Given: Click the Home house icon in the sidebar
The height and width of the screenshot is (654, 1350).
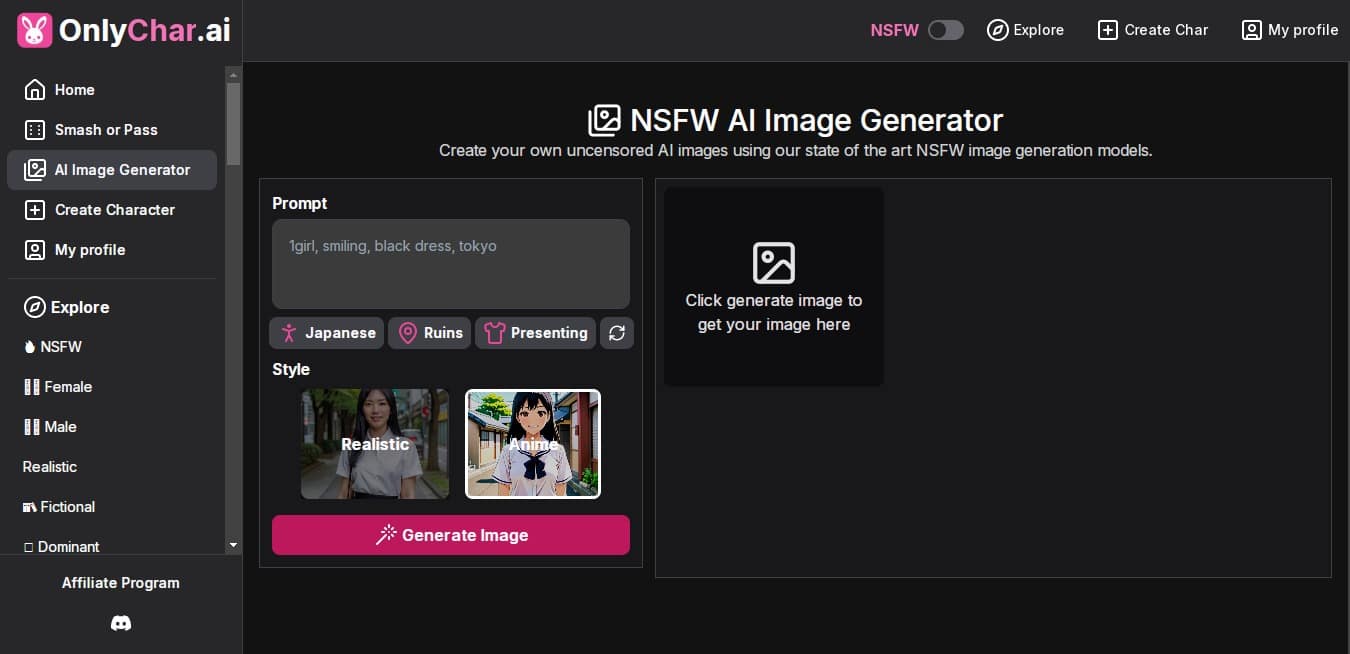Looking at the screenshot, I should [x=35, y=90].
